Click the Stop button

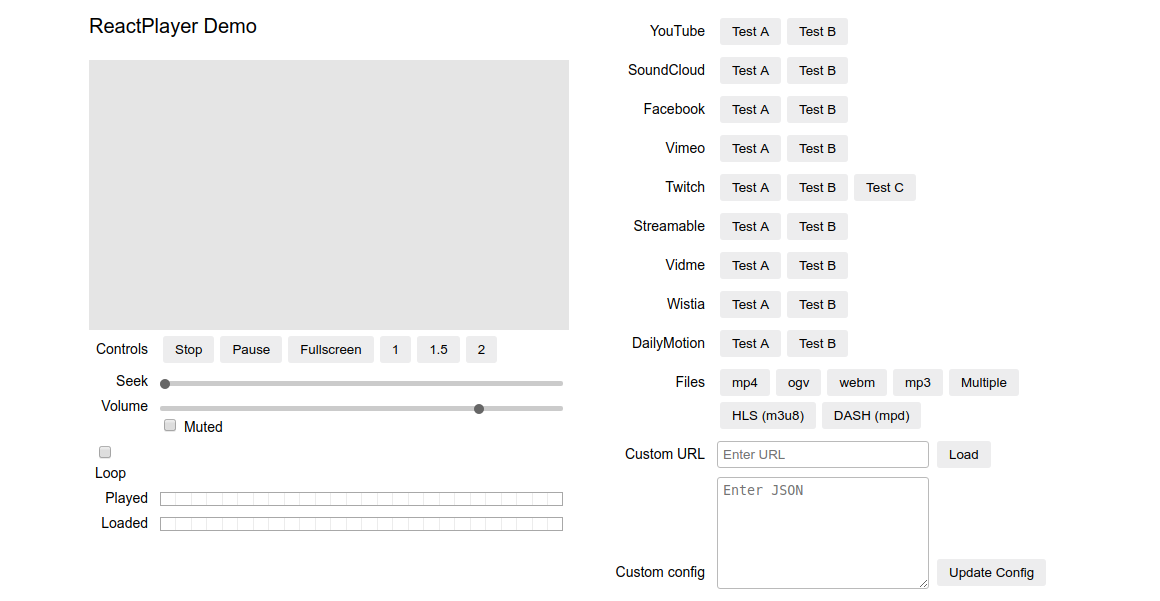pyautogui.click(x=189, y=349)
